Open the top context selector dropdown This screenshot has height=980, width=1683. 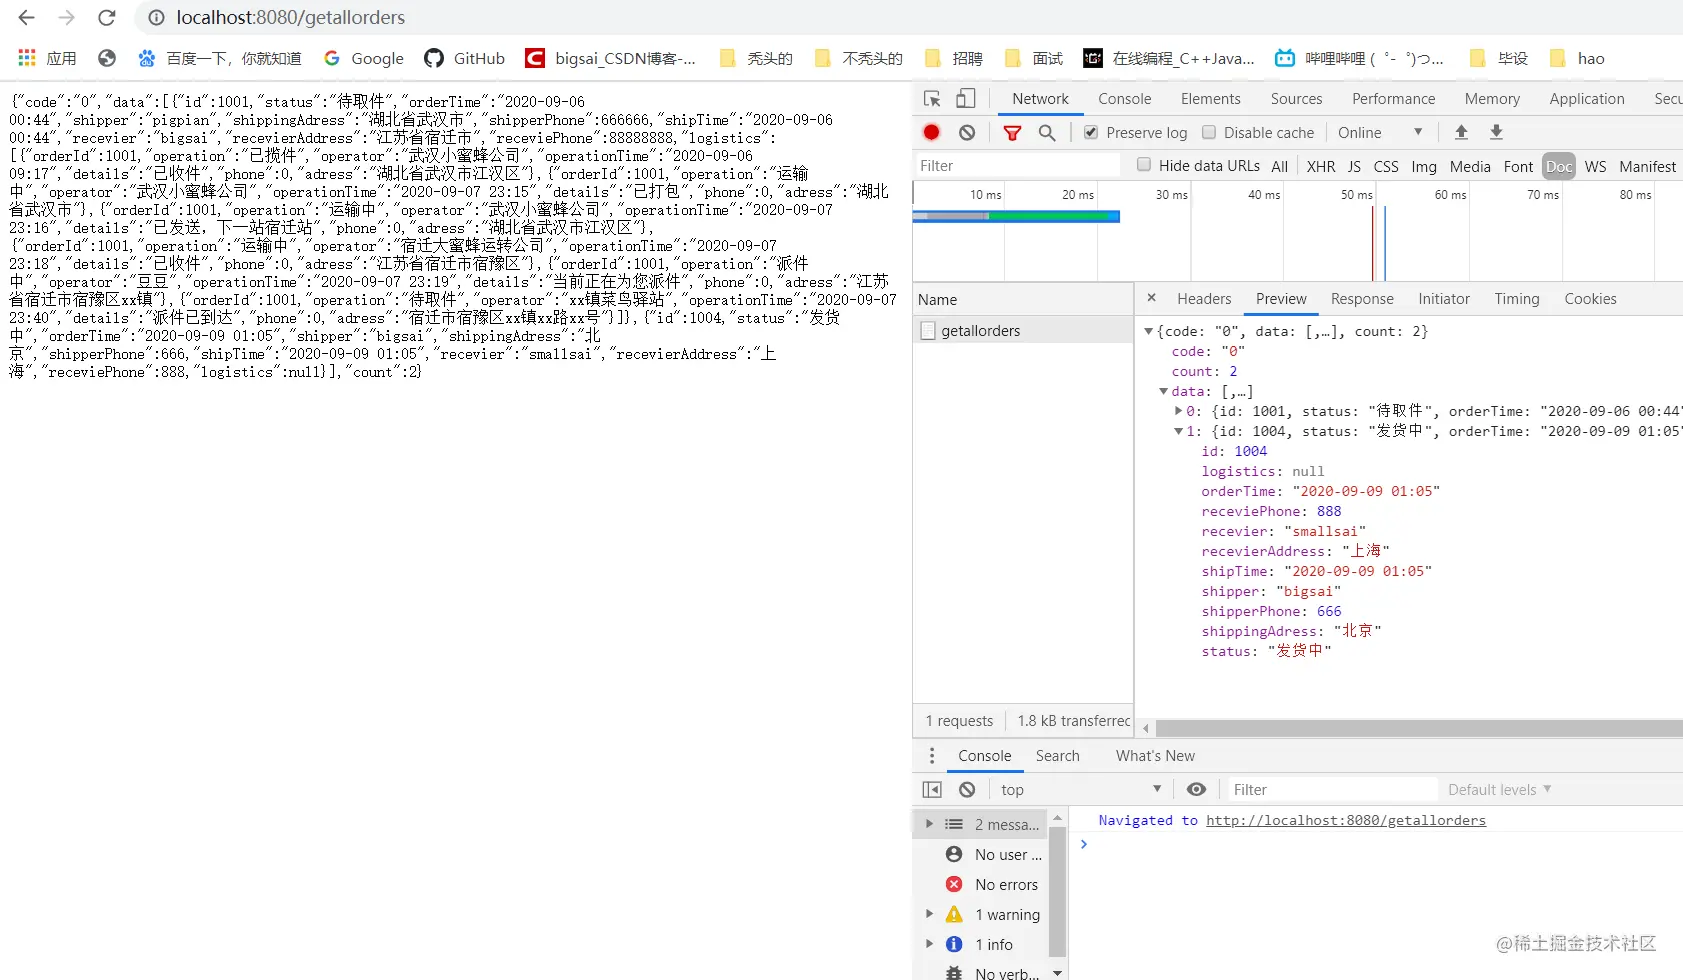pos(1081,789)
